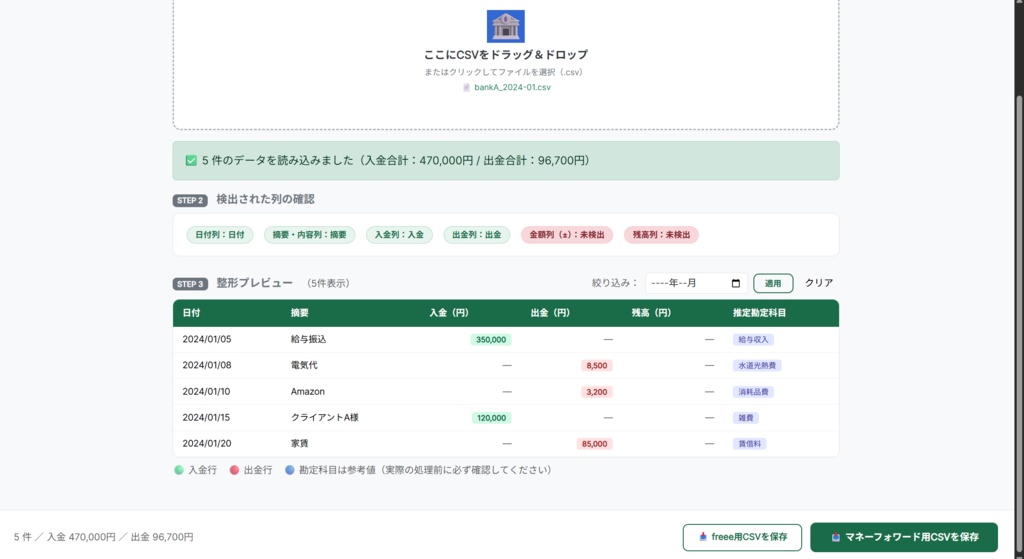Viewport: 1024px width, 559px height.
Task: Select the 2024/01/15 date cell
Action: [207, 418]
